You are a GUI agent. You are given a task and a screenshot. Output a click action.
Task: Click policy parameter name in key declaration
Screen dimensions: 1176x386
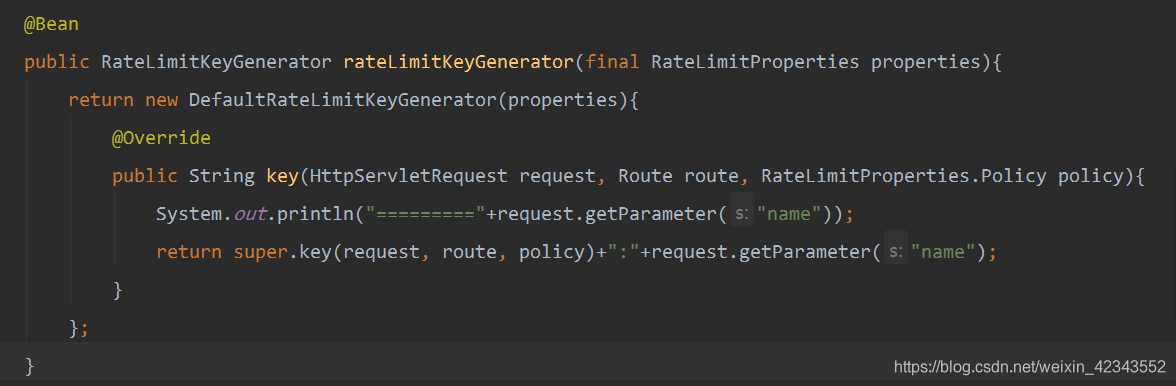tap(1091, 177)
